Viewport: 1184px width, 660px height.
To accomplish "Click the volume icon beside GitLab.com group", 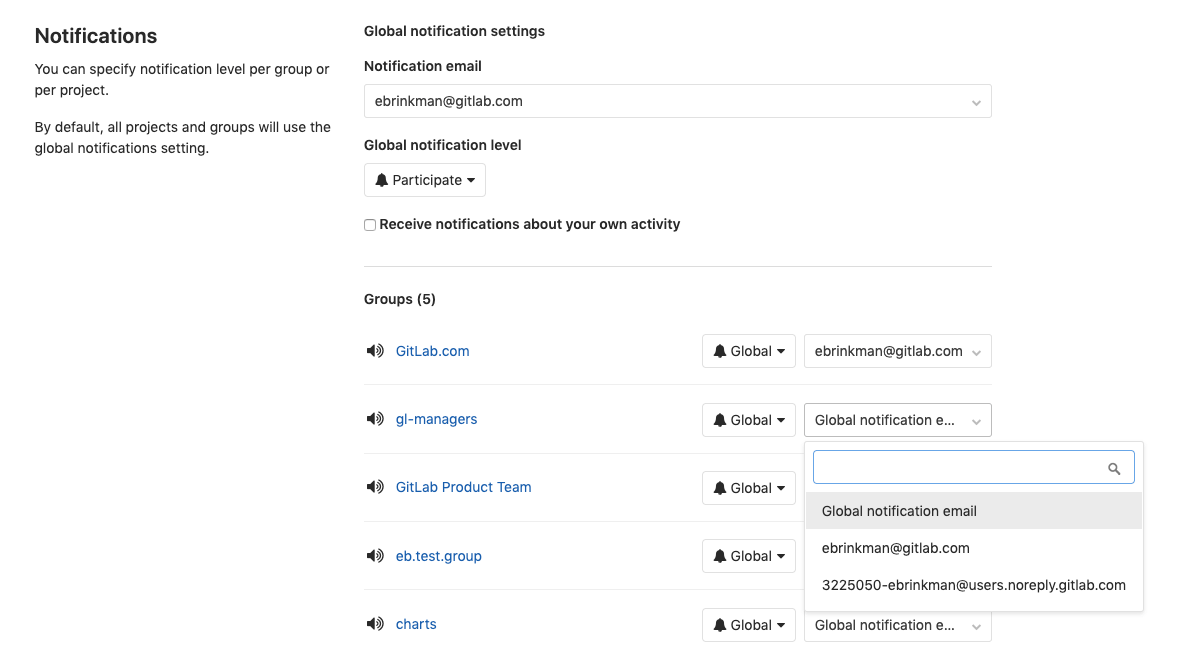I will [375, 350].
